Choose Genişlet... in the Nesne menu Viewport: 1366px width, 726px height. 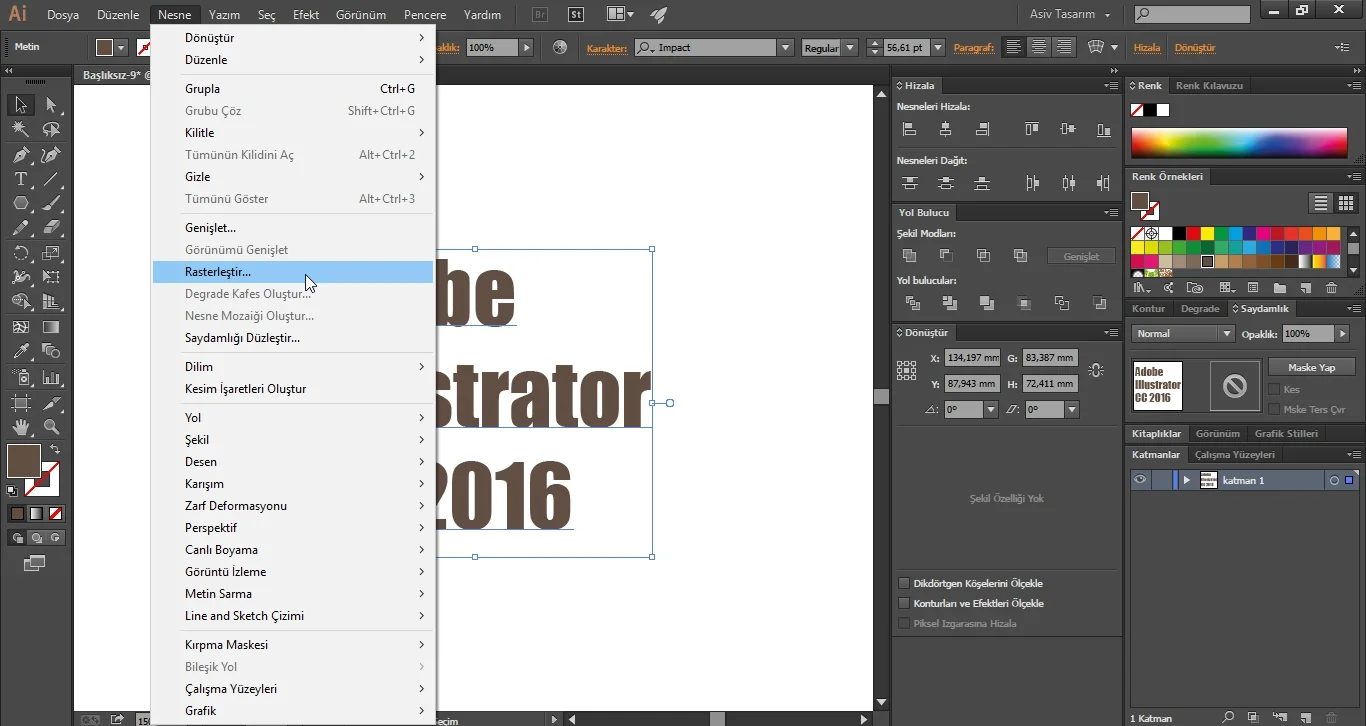pyautogui.click(x=293, y=228)
